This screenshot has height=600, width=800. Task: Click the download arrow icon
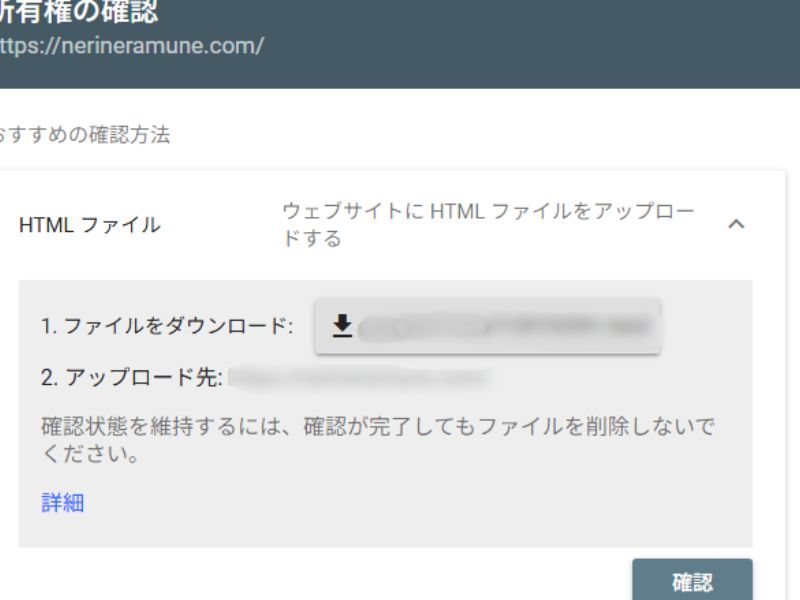point(342,326)
